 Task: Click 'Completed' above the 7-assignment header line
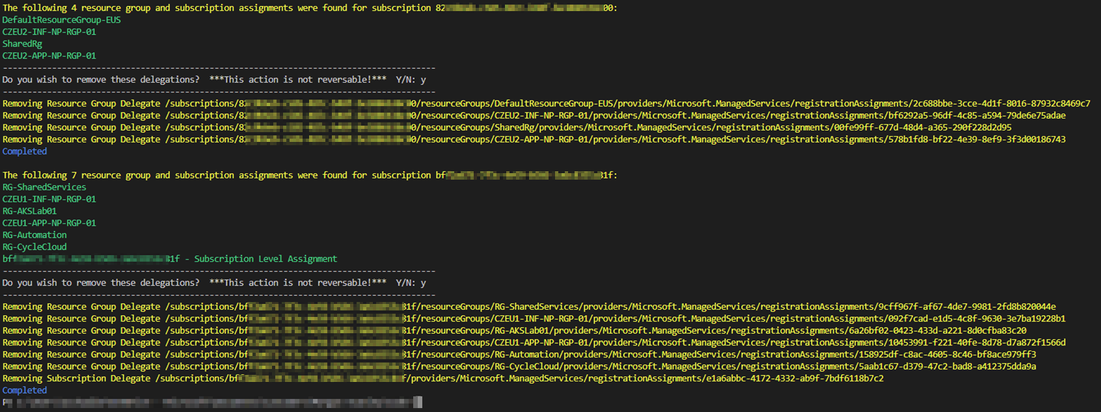(25, 151)
